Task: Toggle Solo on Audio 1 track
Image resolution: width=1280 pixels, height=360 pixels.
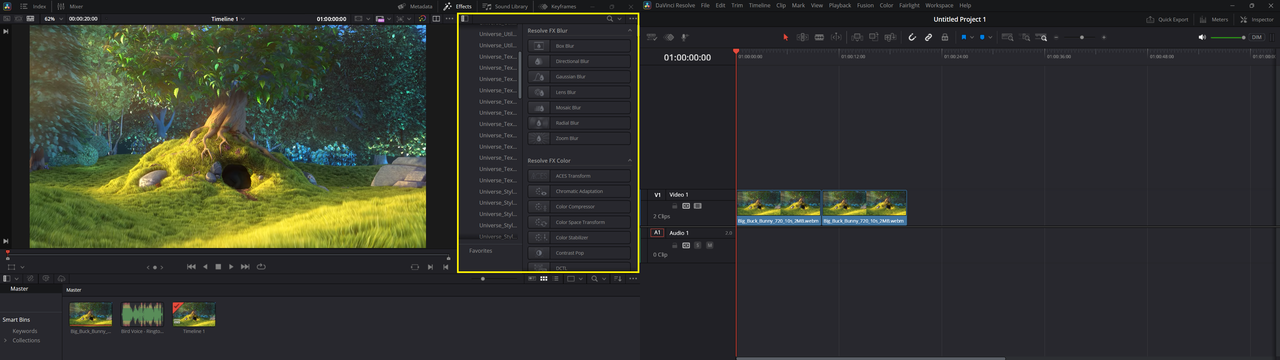Action: [x=698, y=244]
